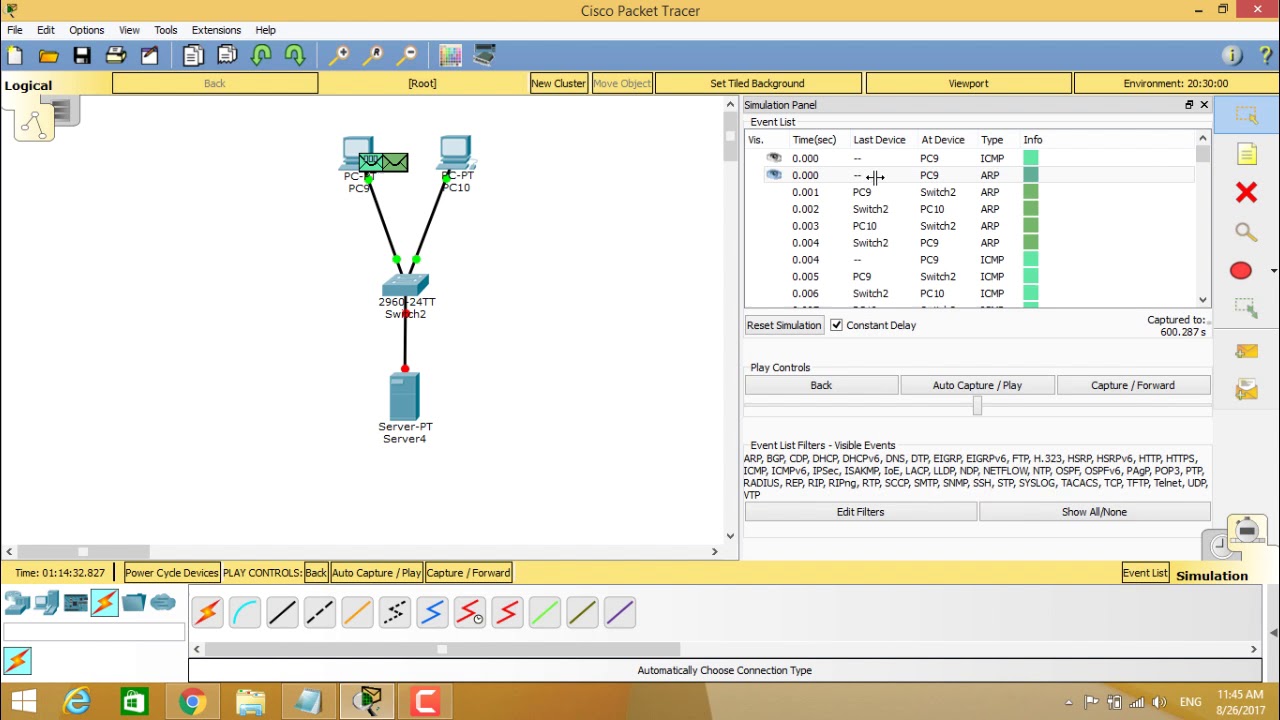
Task: Click Reset Simulation button
Action: point(784,325)
